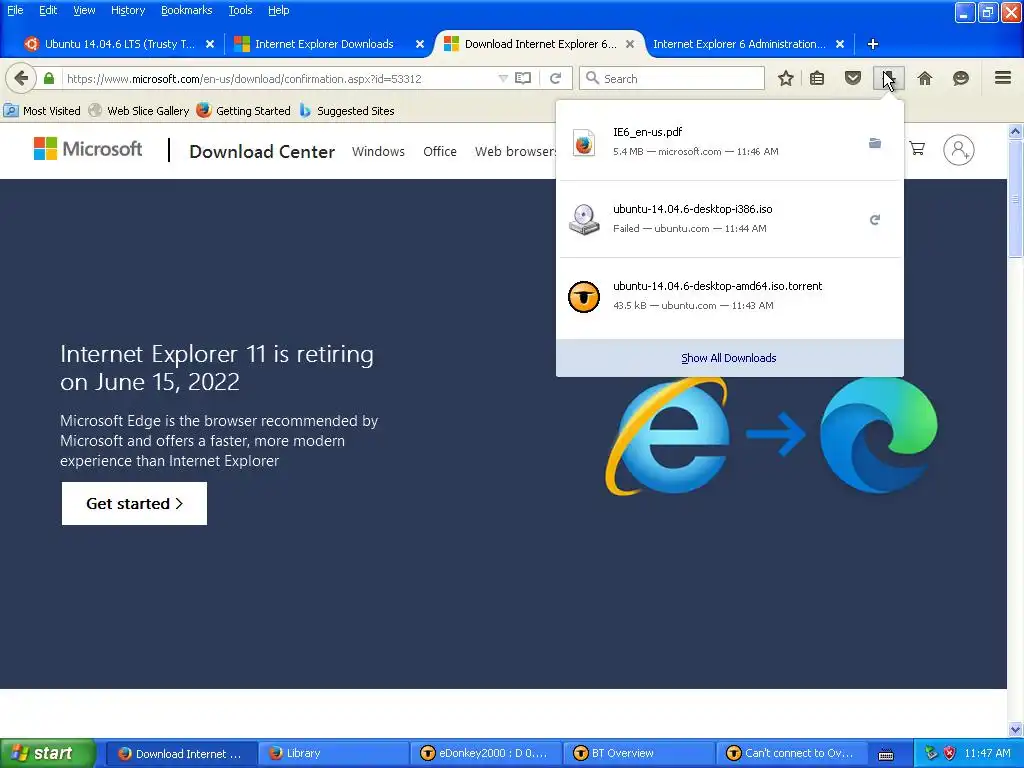Click Show All Downloads
1024x768 pixels.
729,358
